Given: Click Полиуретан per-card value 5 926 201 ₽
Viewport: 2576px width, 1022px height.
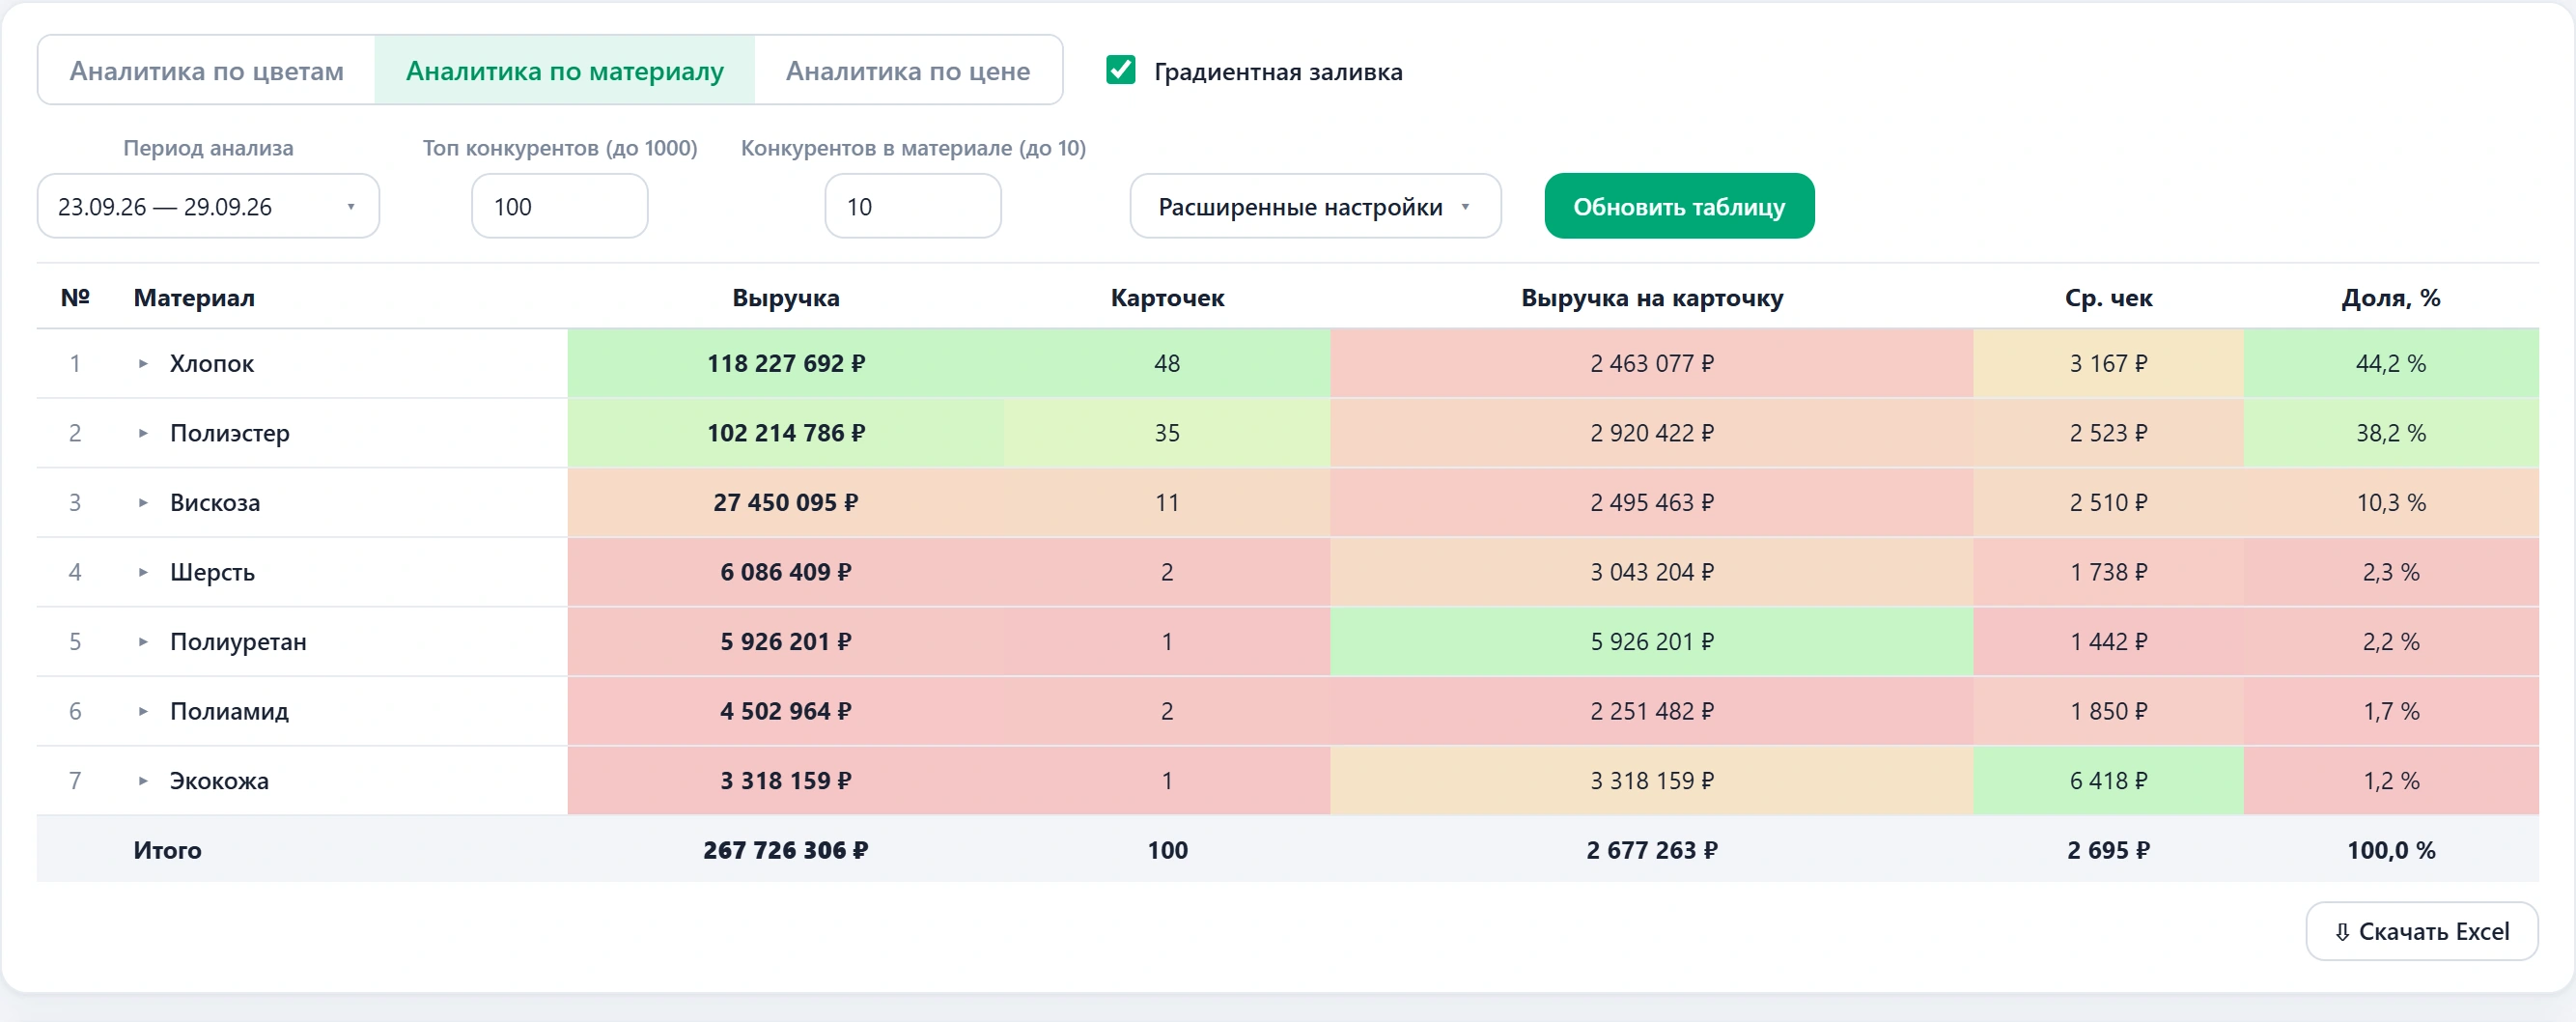Looking at the screenshot, I should [1652, 641].
